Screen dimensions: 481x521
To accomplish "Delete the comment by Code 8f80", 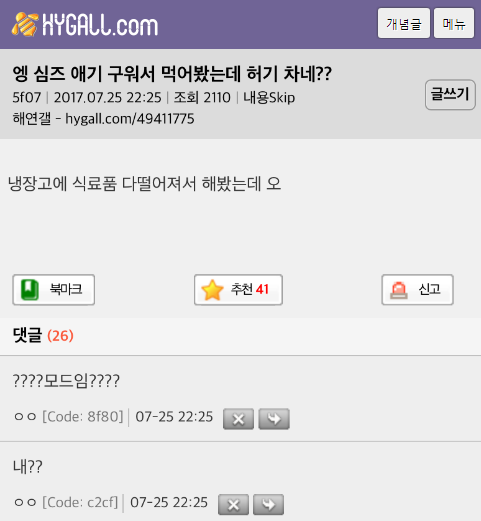I will (238, 419).
